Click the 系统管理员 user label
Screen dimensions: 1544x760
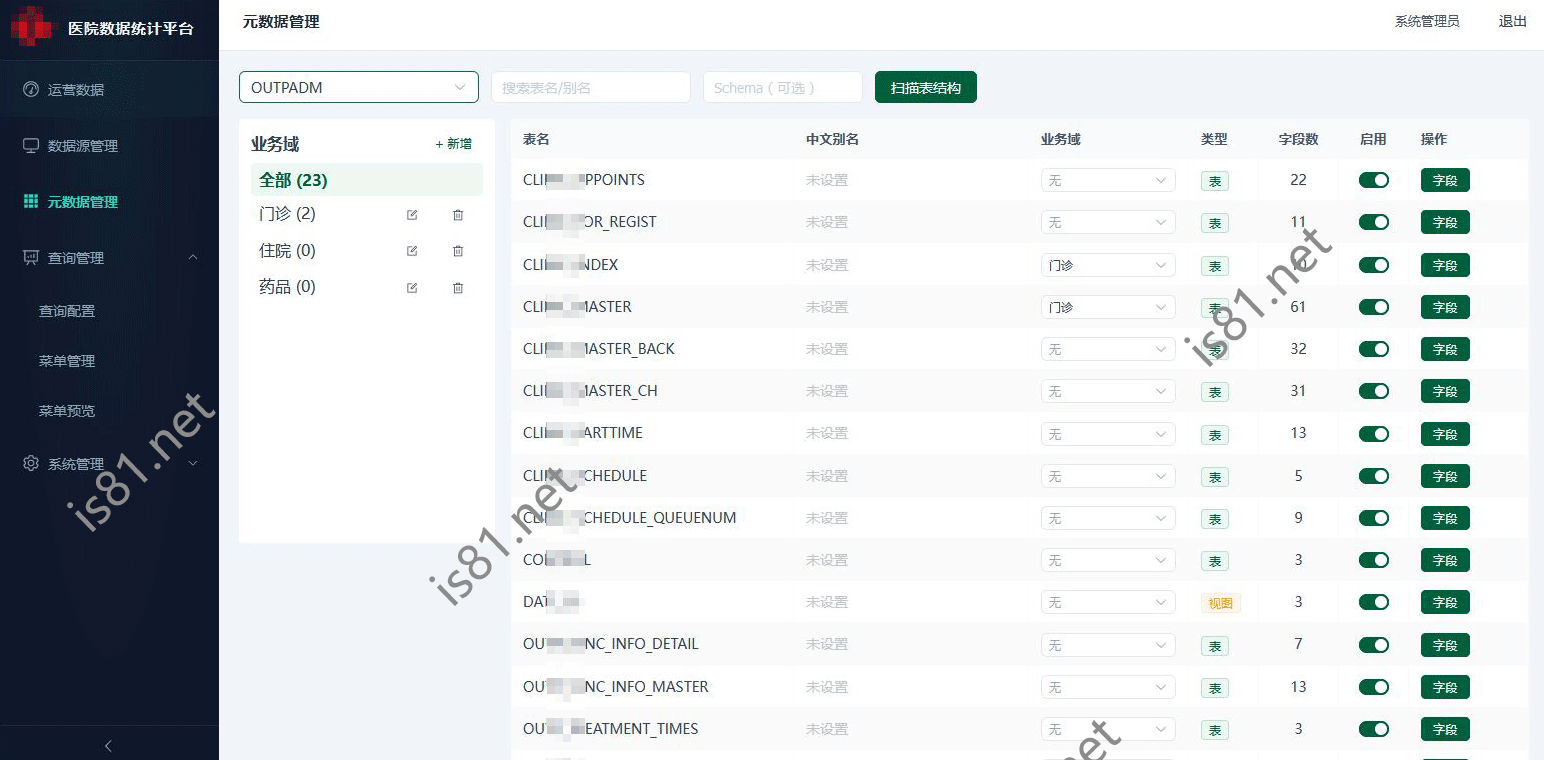click(1427, 21)
